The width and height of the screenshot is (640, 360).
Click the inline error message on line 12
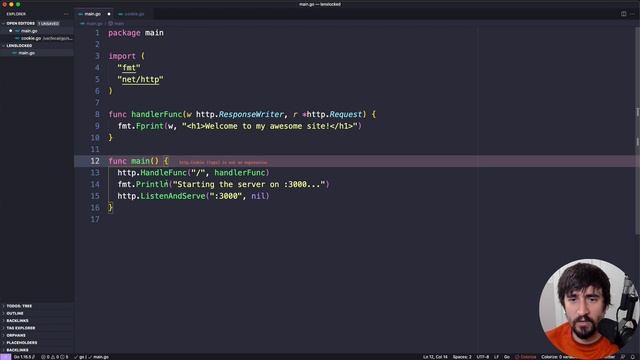[x=223, y=162]
